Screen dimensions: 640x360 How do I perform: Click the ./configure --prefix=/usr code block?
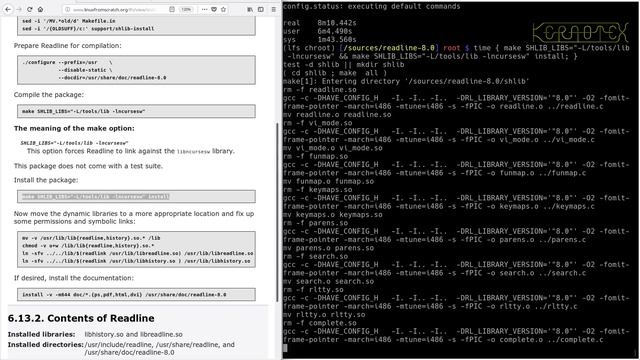[136, 70]
